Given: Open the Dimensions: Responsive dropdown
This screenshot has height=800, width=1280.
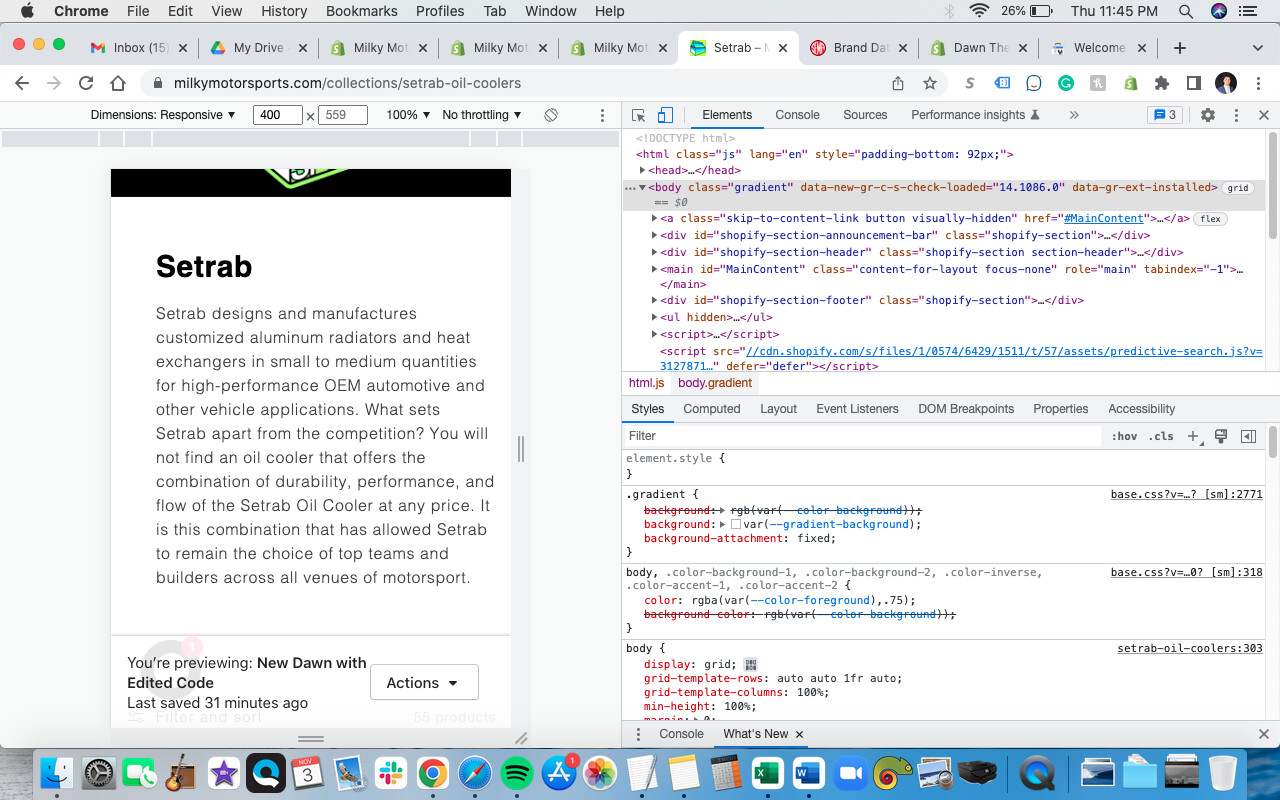Looking at the screenshot, I should tap(164, 115).
